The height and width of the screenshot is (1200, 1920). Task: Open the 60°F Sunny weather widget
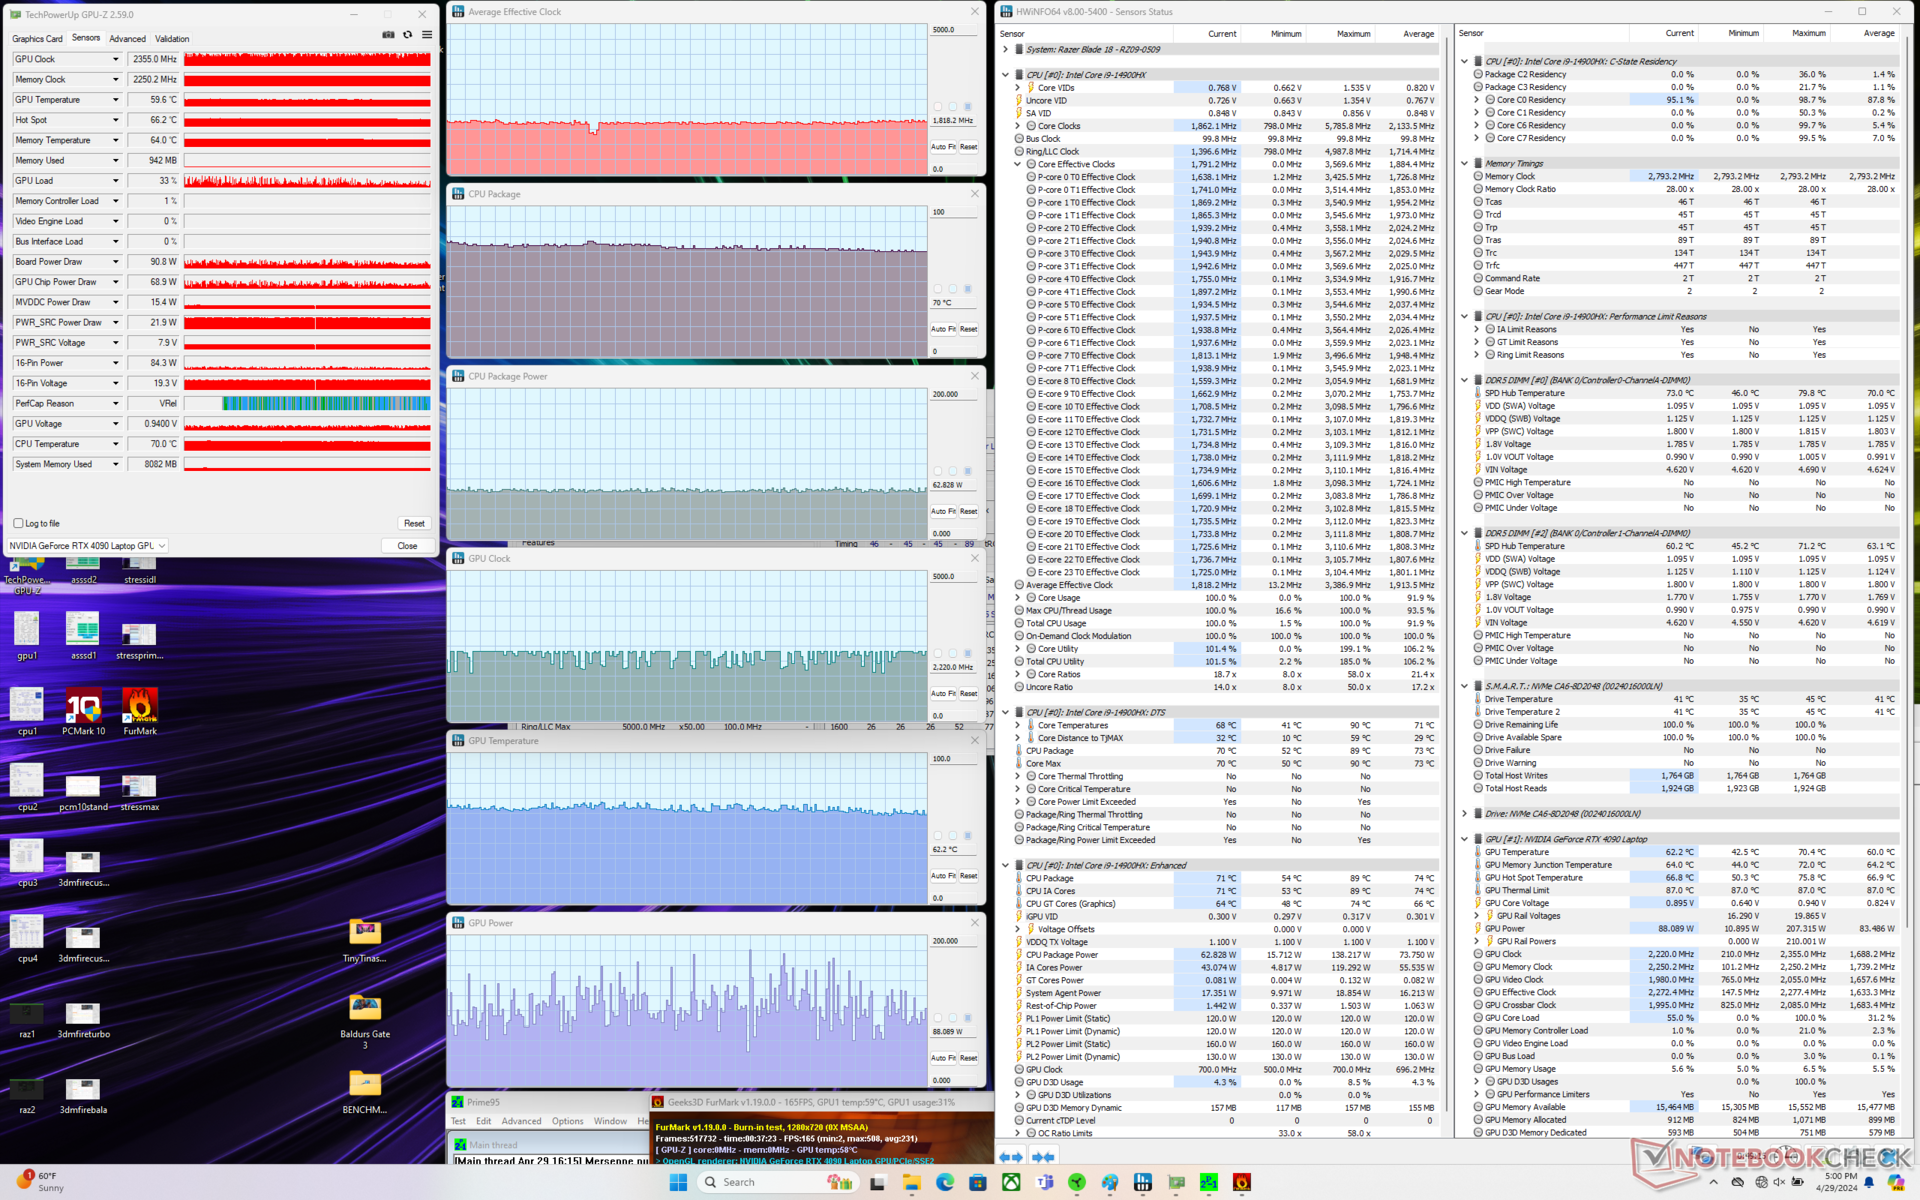(38, 1182)
